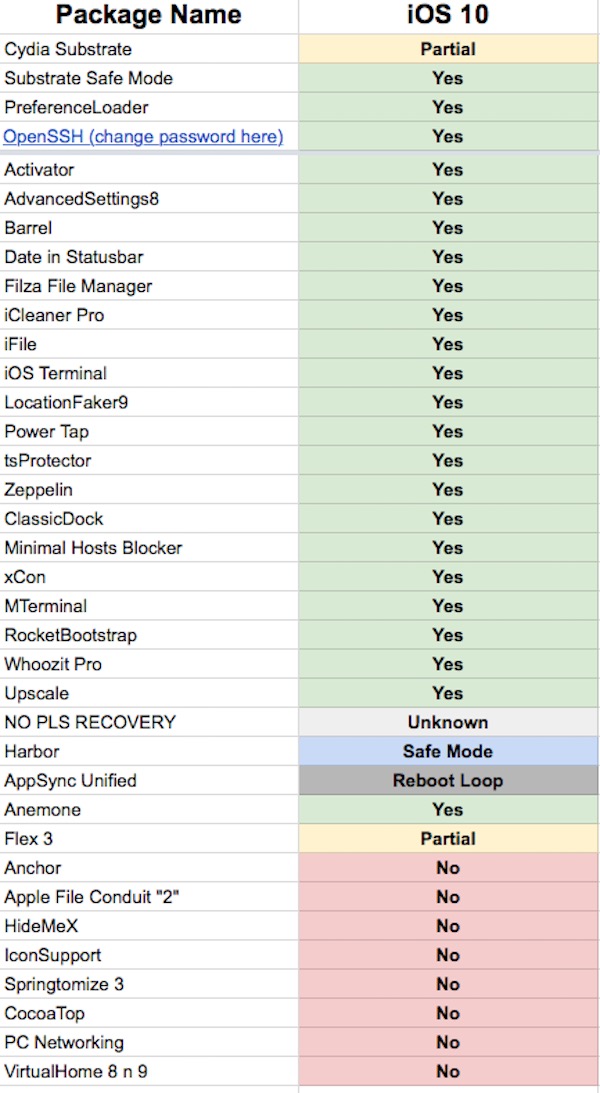
Task: Select Flex 3's Partial status cell
Action: [x=448, y=838]
